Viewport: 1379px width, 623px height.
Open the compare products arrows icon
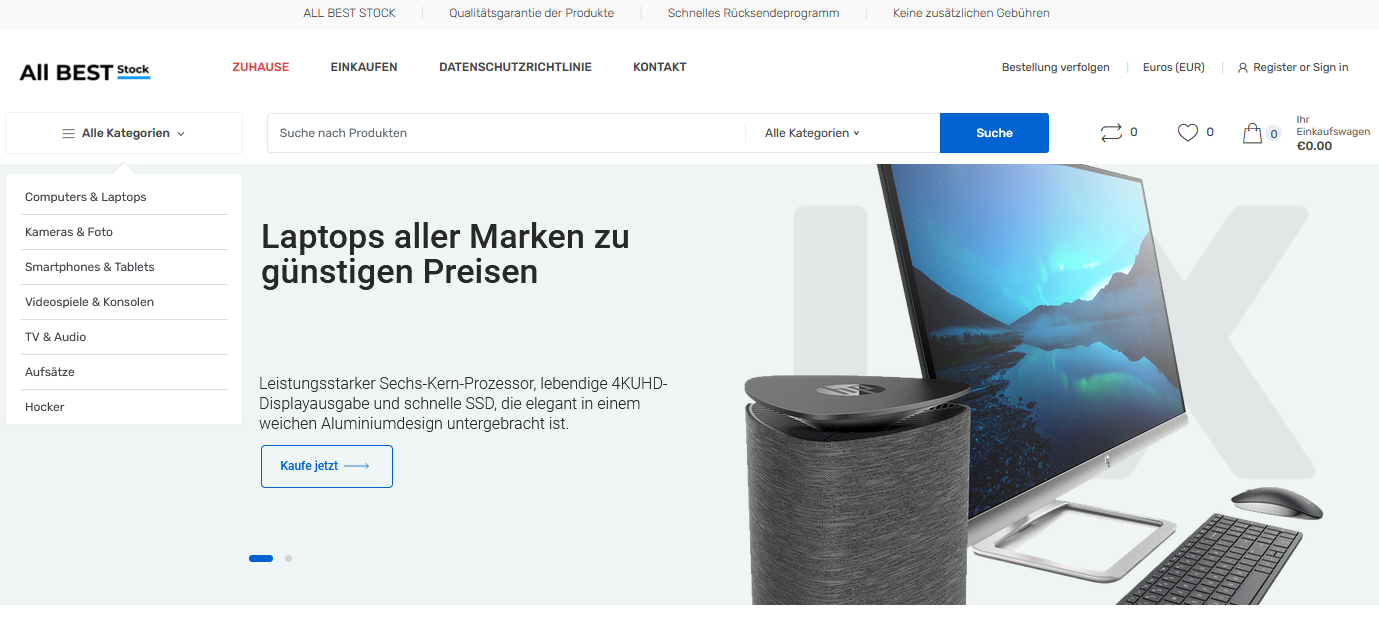1111,133
